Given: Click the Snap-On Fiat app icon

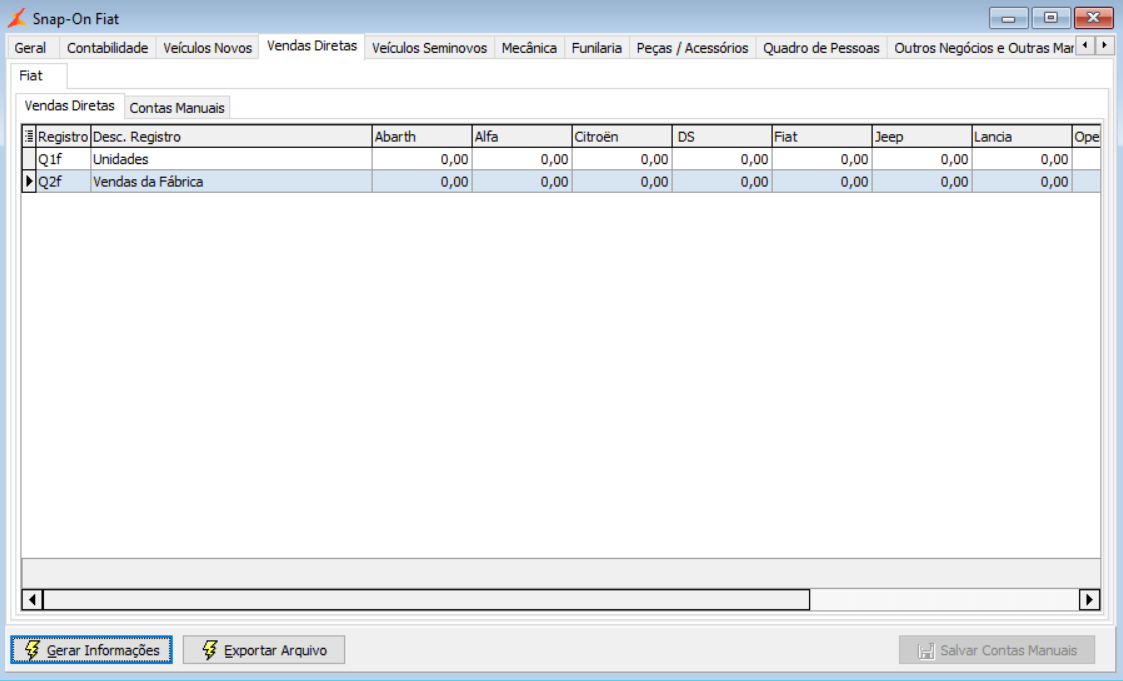Looking at the screenshot, I should [16, 18].
